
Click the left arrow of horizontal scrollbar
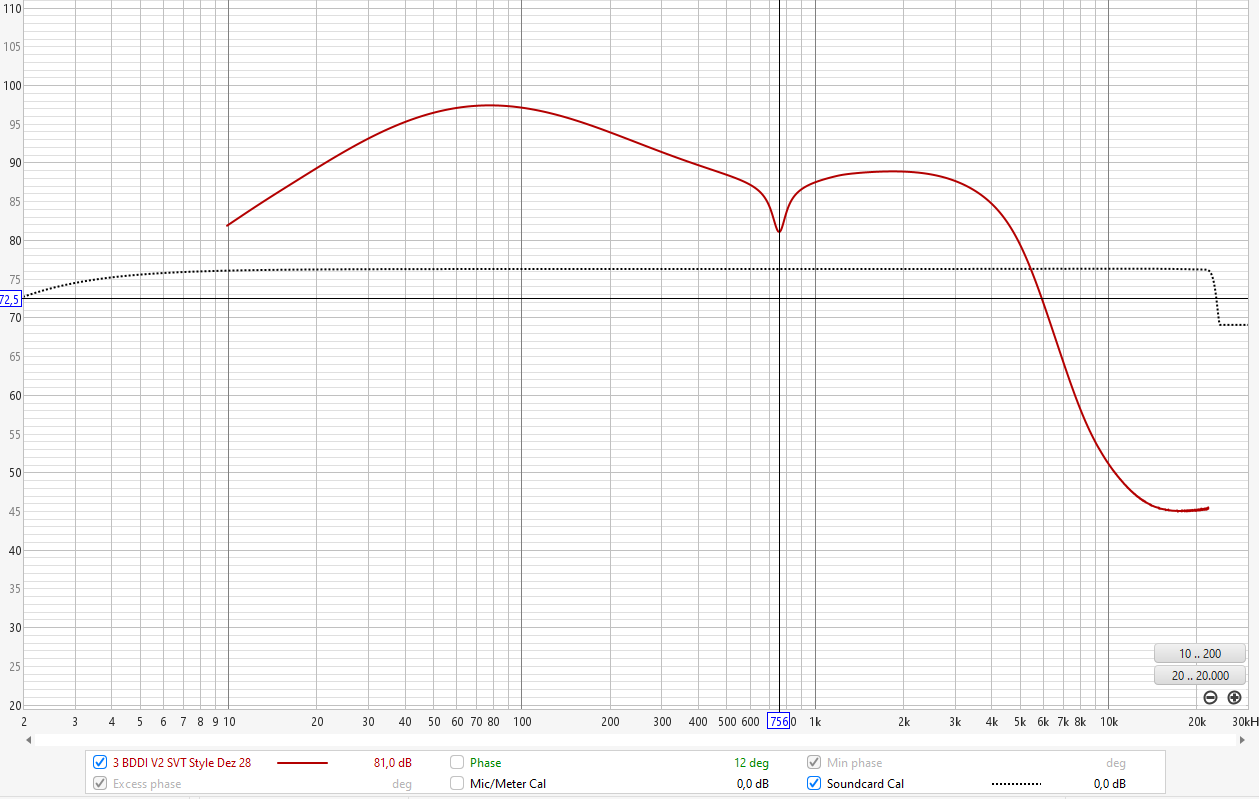(30, 740)
